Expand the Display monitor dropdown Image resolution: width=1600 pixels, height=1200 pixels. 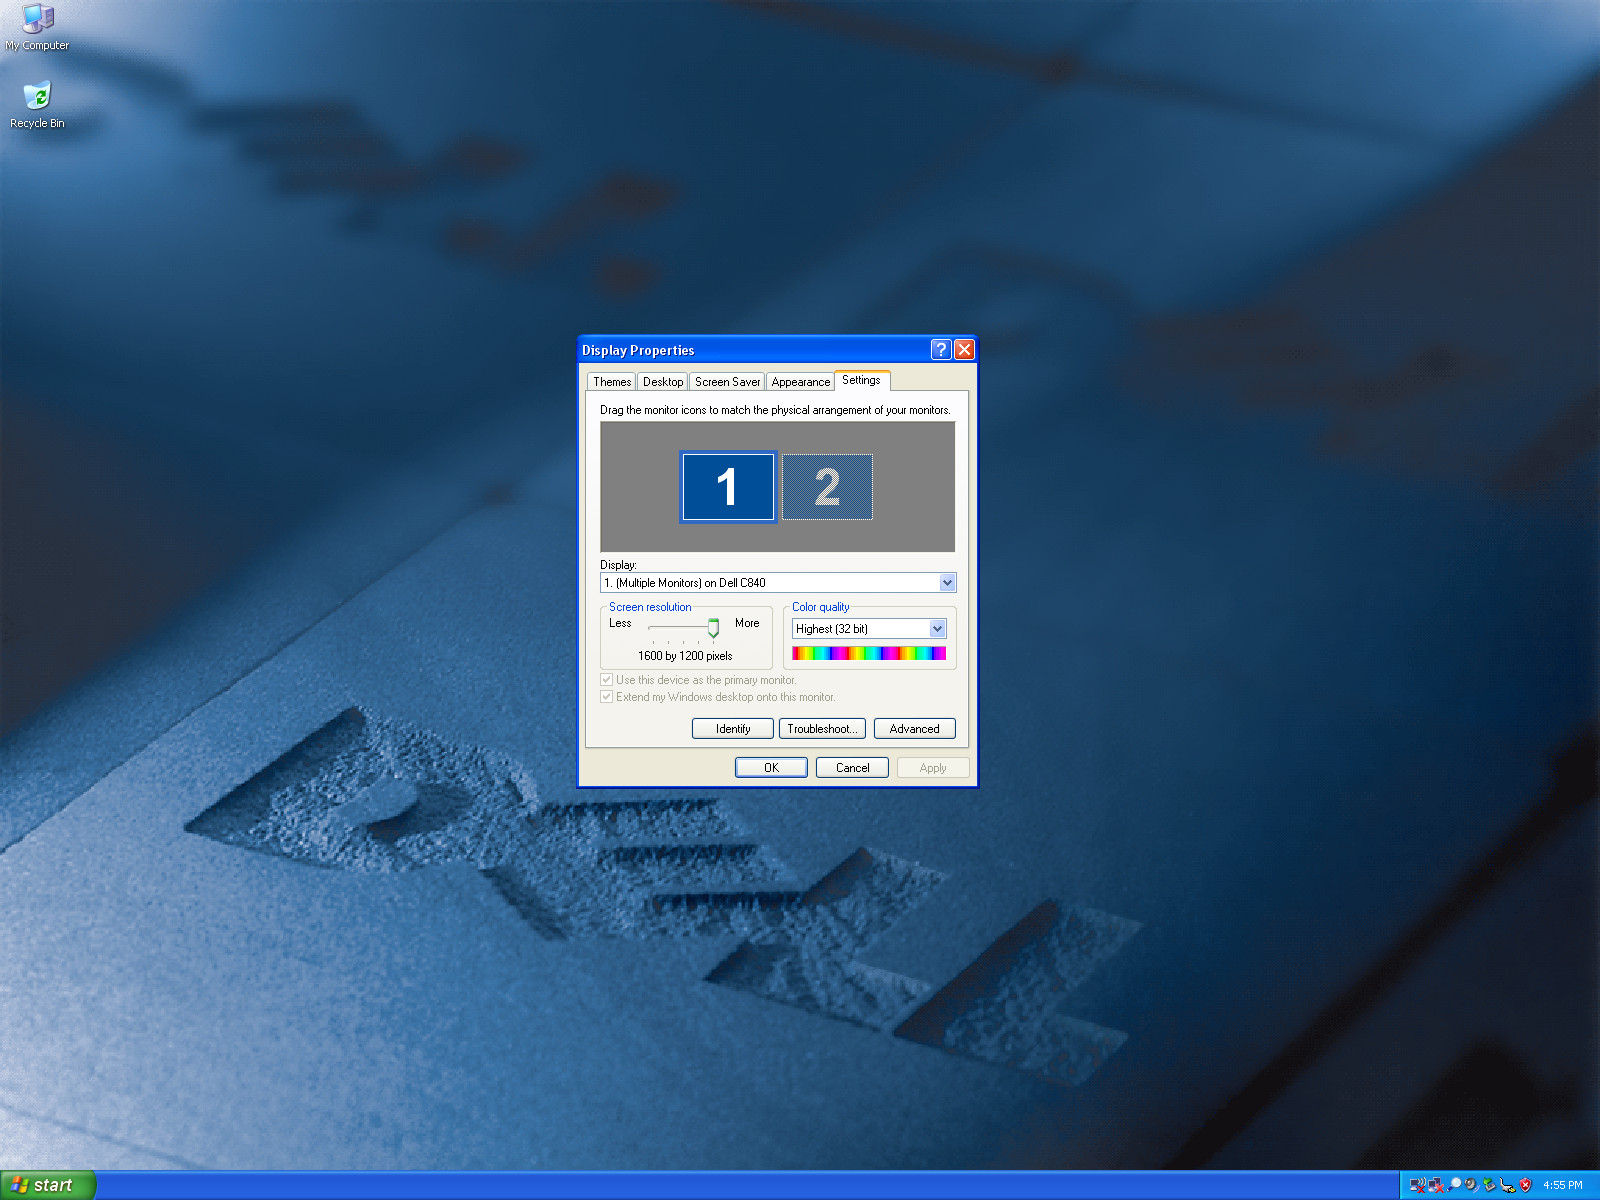click(778, 582)
